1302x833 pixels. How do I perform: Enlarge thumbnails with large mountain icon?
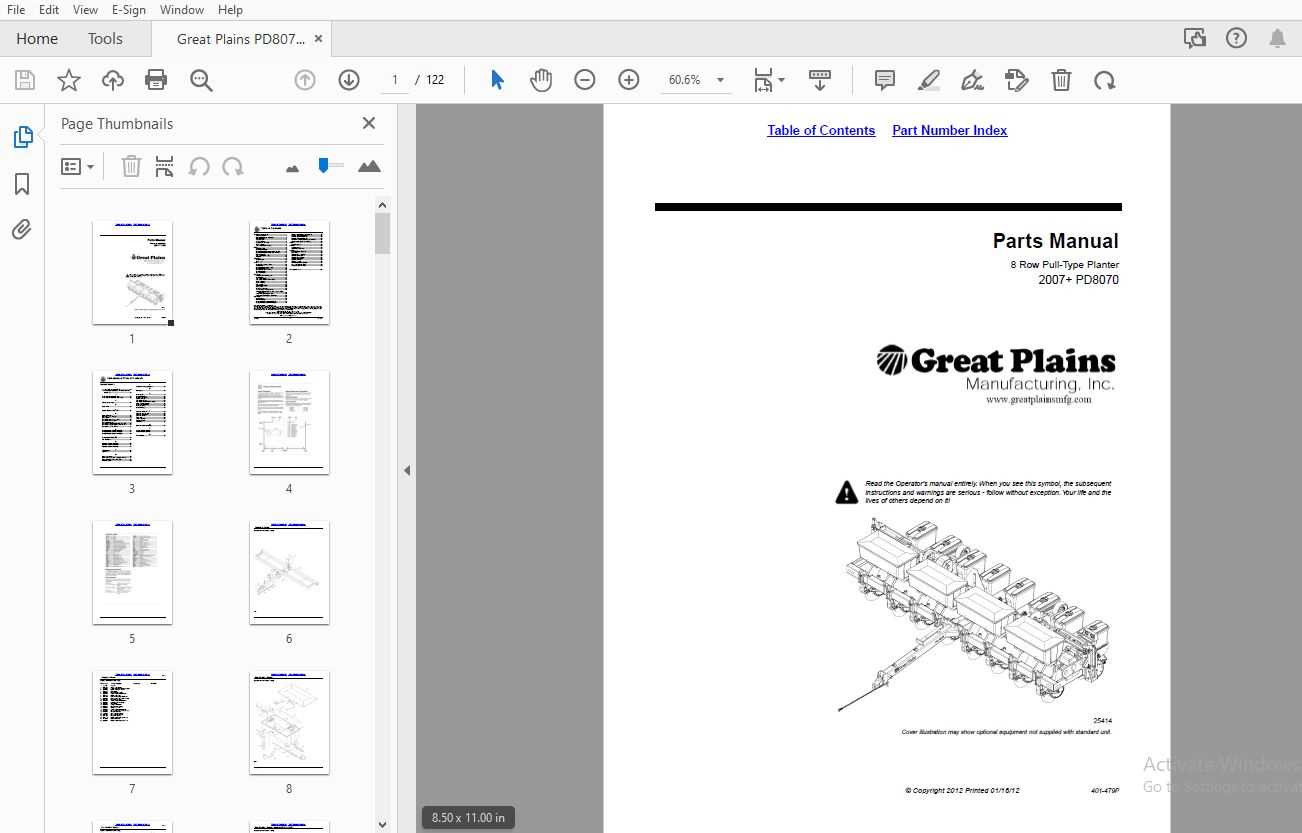pos(369,166)
